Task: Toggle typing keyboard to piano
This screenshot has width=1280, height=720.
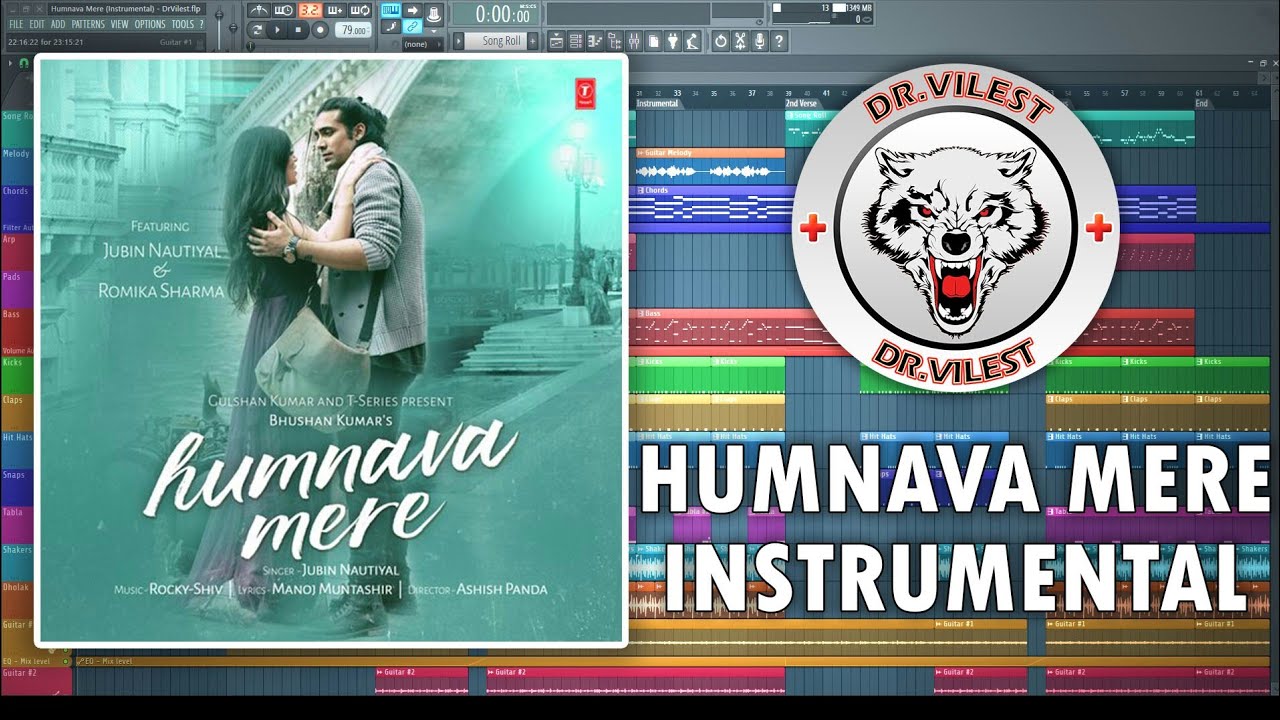Action: click(390, 10)
